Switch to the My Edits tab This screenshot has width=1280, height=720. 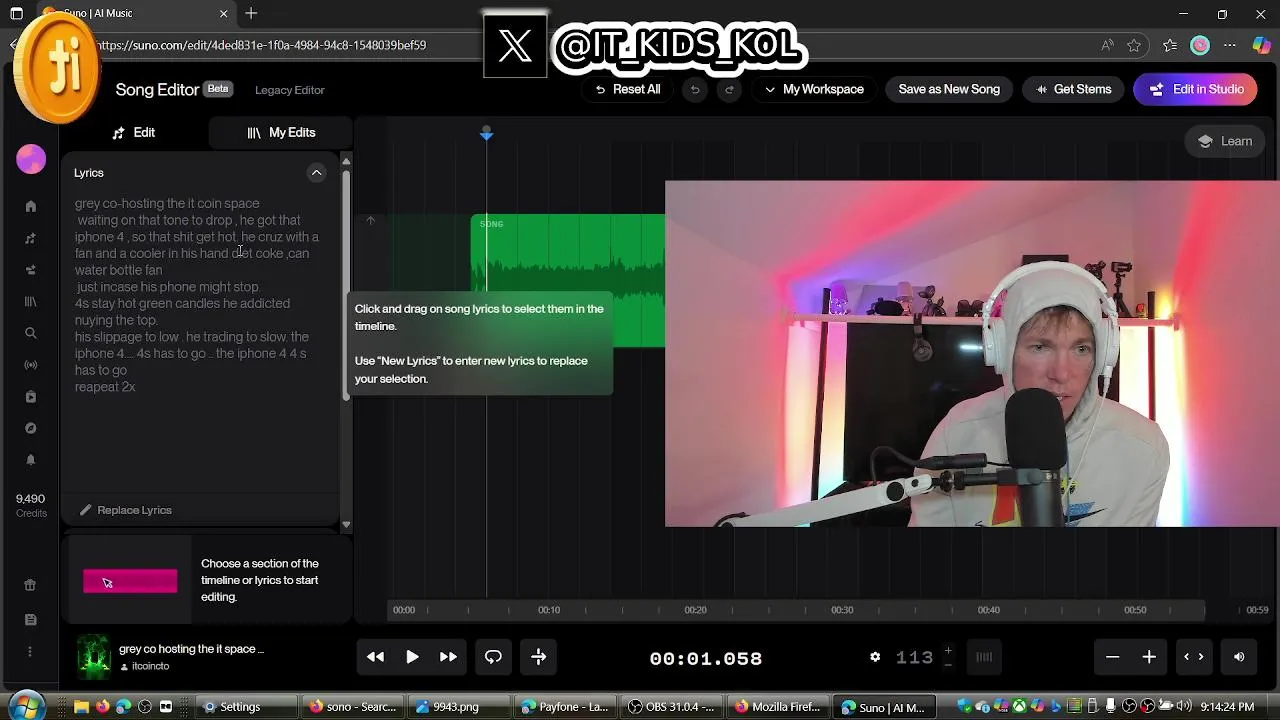(x=281, y=132)
